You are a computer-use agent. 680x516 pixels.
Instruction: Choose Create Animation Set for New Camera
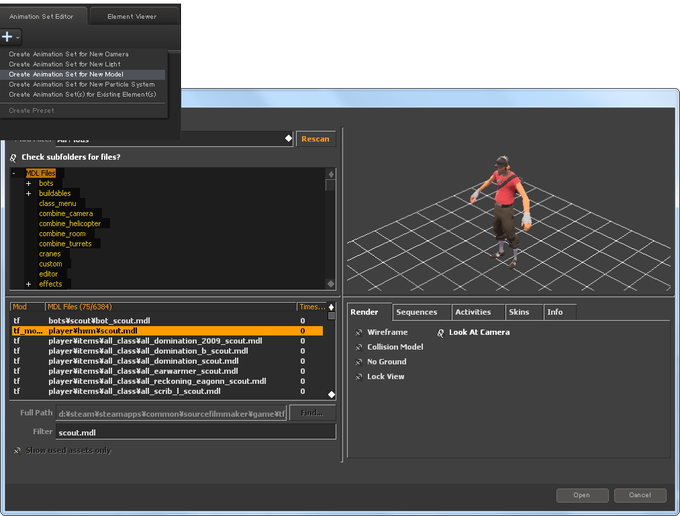tap(69, 54)
